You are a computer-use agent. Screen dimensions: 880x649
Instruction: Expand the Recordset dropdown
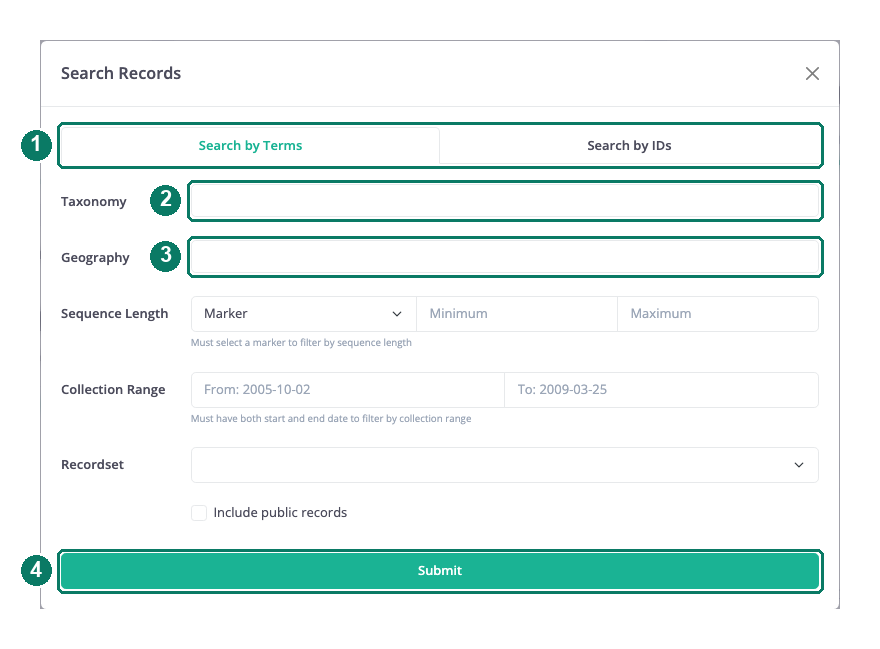point(505,465)
